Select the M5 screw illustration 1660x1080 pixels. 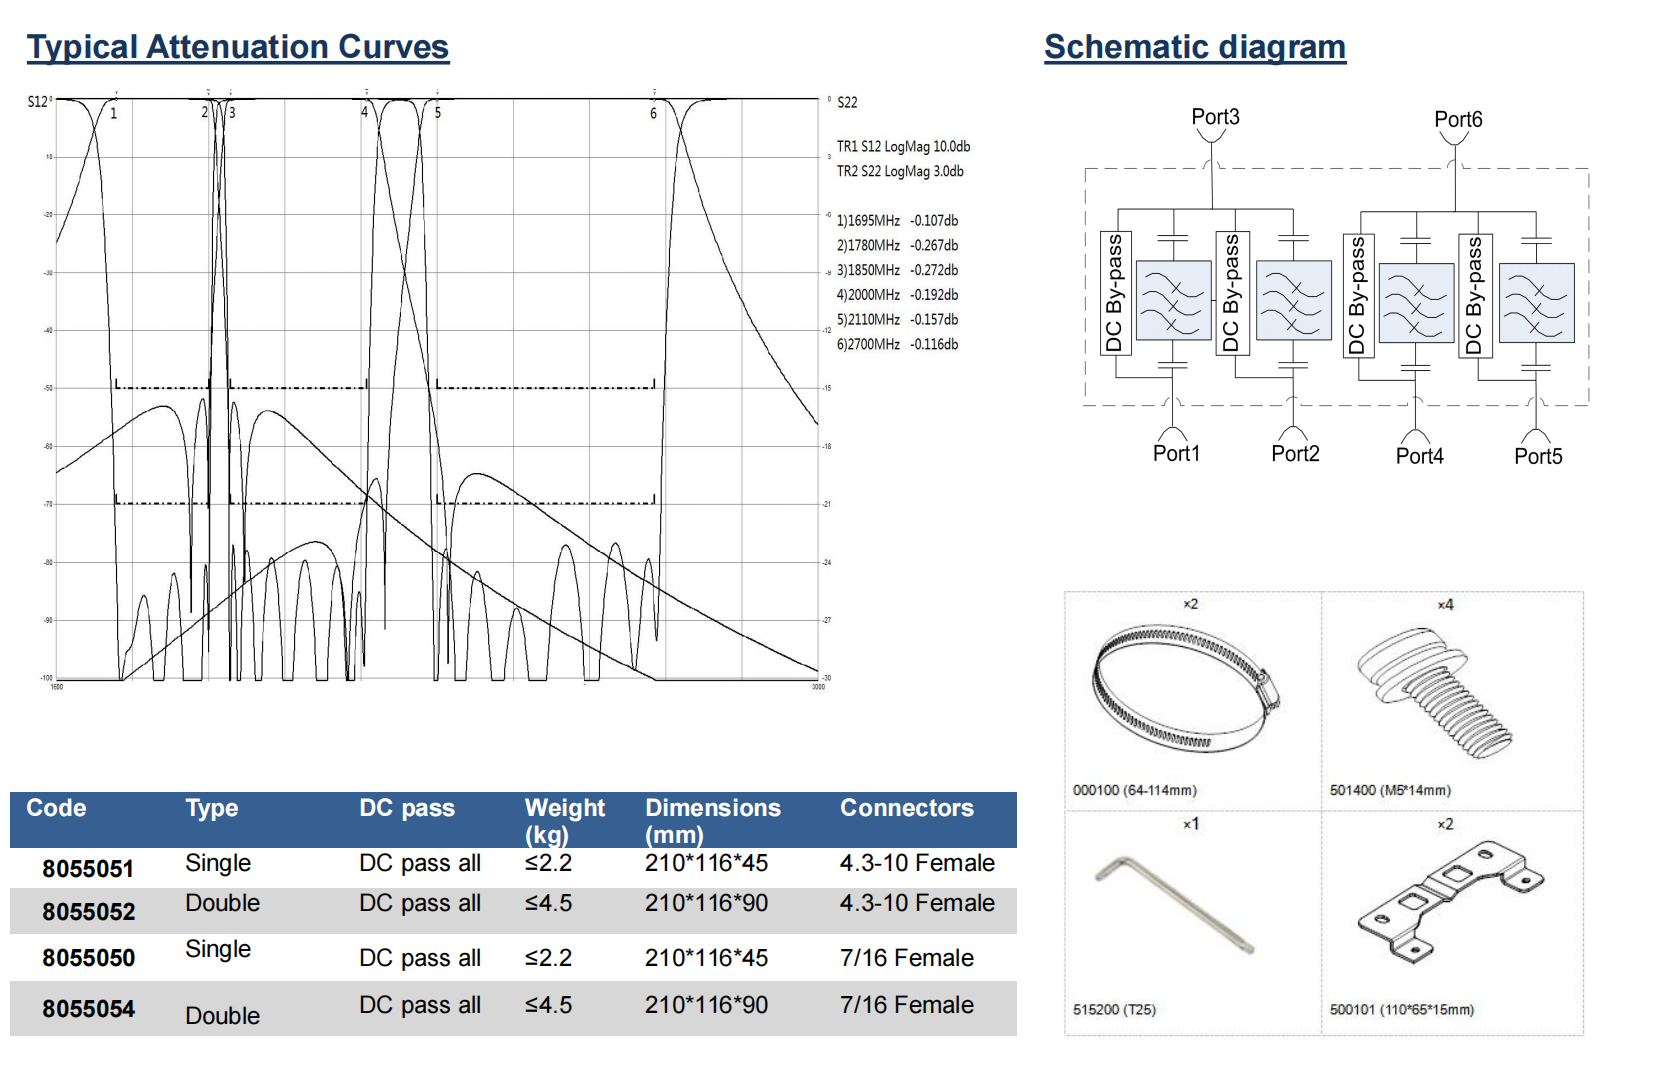coord(1435,692)
